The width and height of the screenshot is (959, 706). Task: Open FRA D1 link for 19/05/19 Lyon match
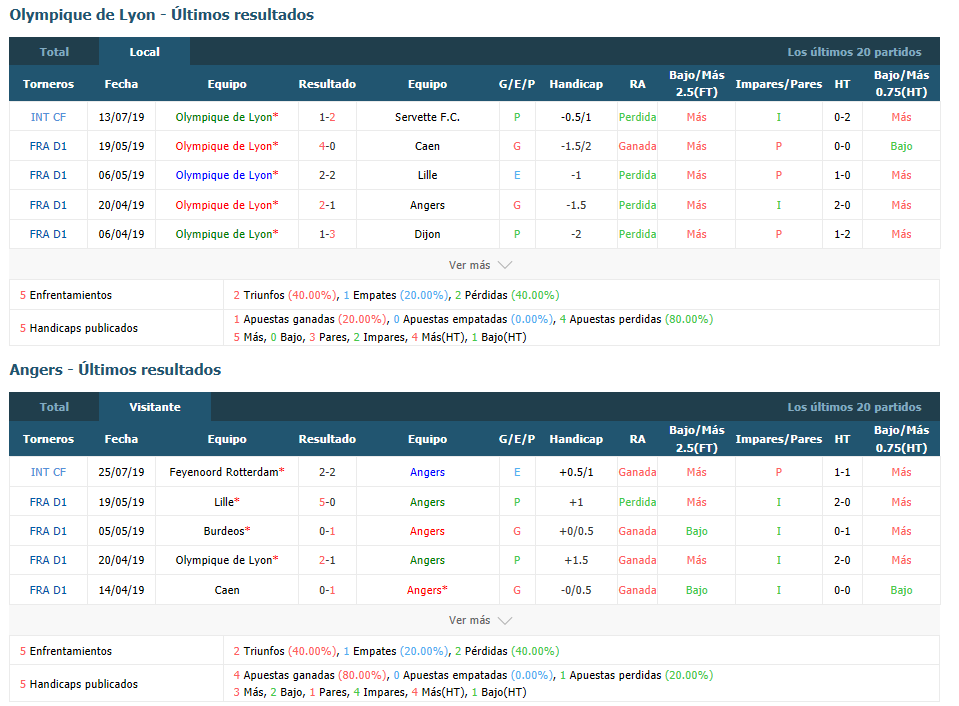tap(48, 146)
